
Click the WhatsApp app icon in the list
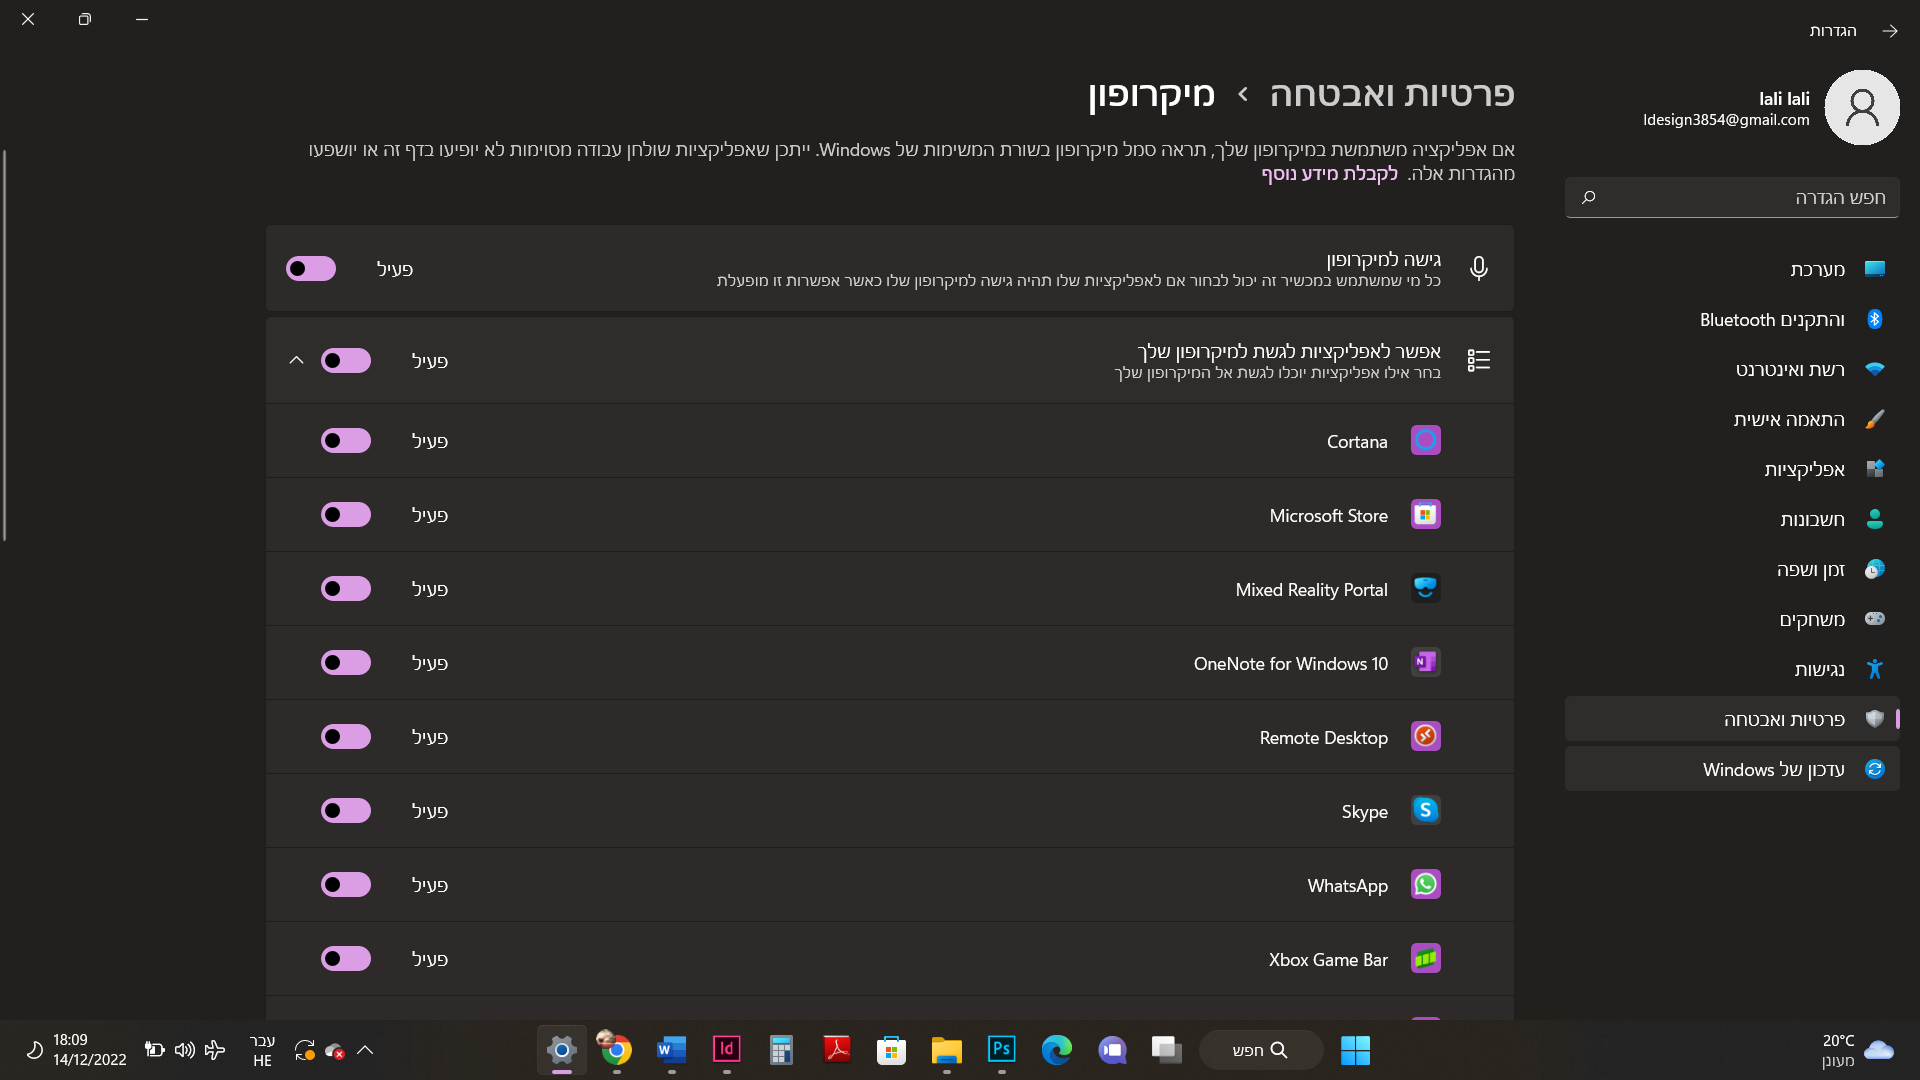[x=1425, y=884]
